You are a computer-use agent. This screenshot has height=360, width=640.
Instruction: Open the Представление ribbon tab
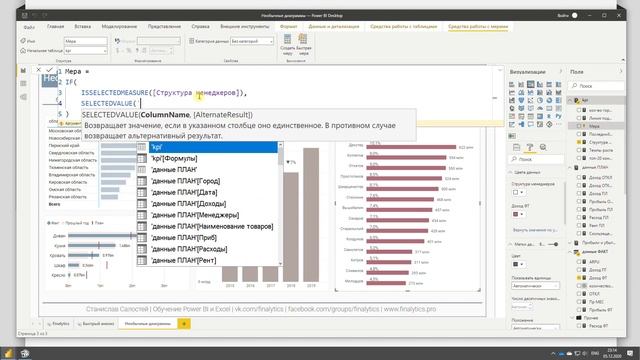(164, 27)
